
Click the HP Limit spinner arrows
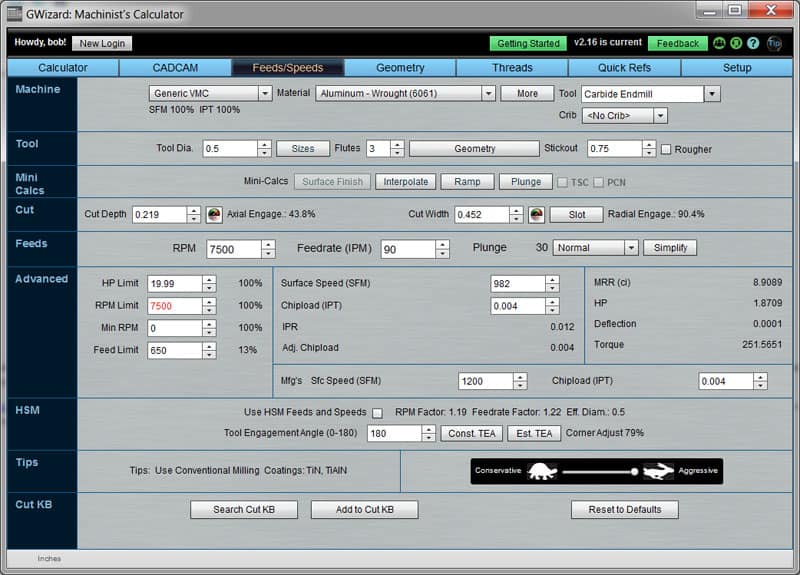pyautogui.click(x=209, y=284)
